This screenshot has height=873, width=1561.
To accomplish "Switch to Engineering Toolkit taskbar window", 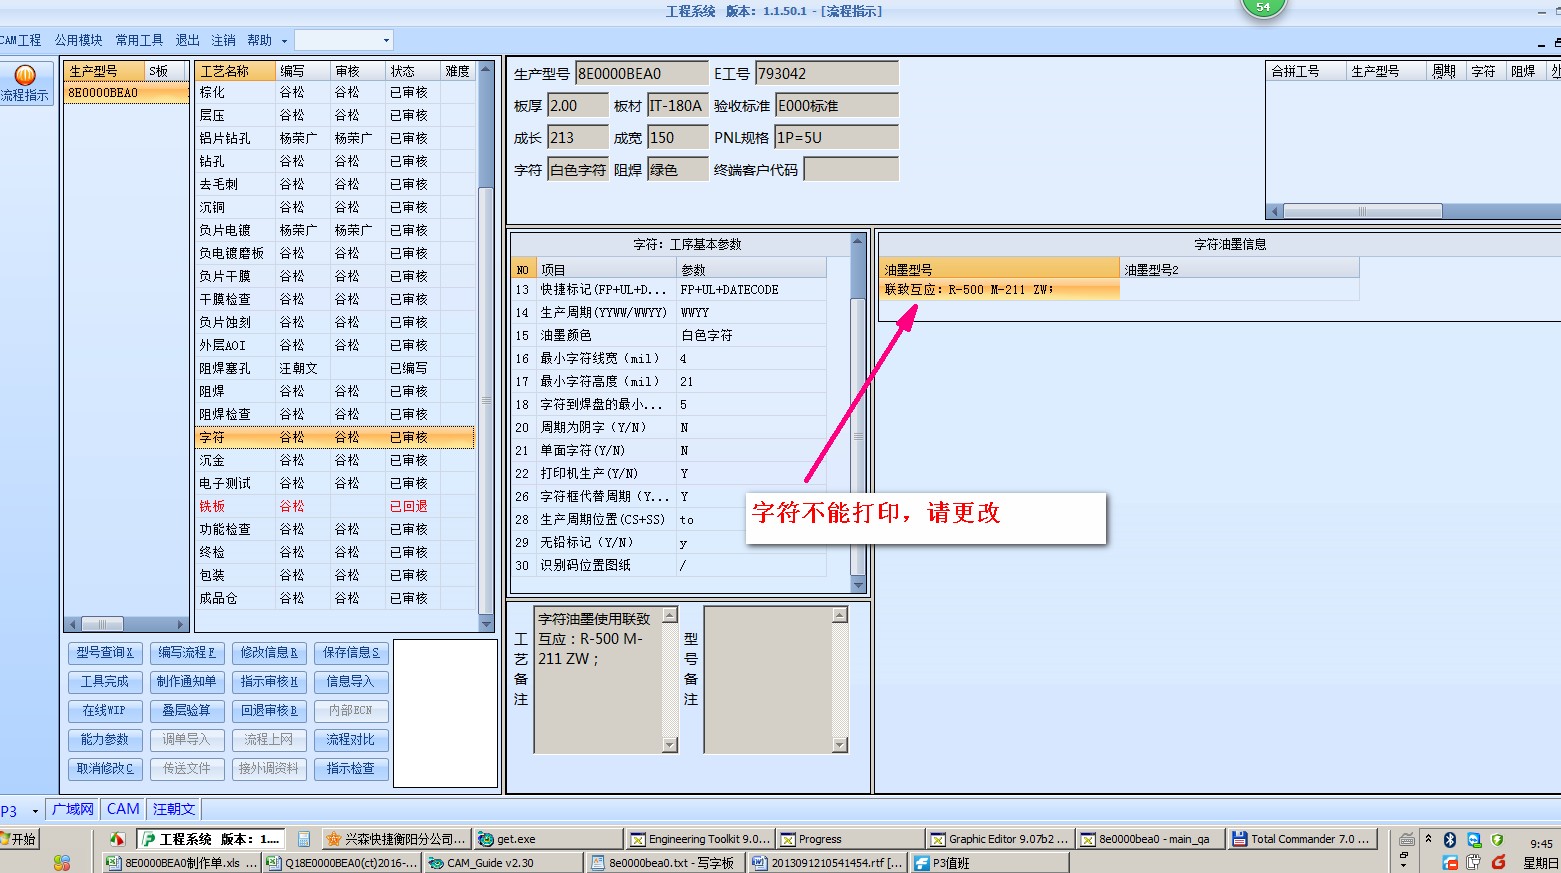I will [x=700, y=839].
